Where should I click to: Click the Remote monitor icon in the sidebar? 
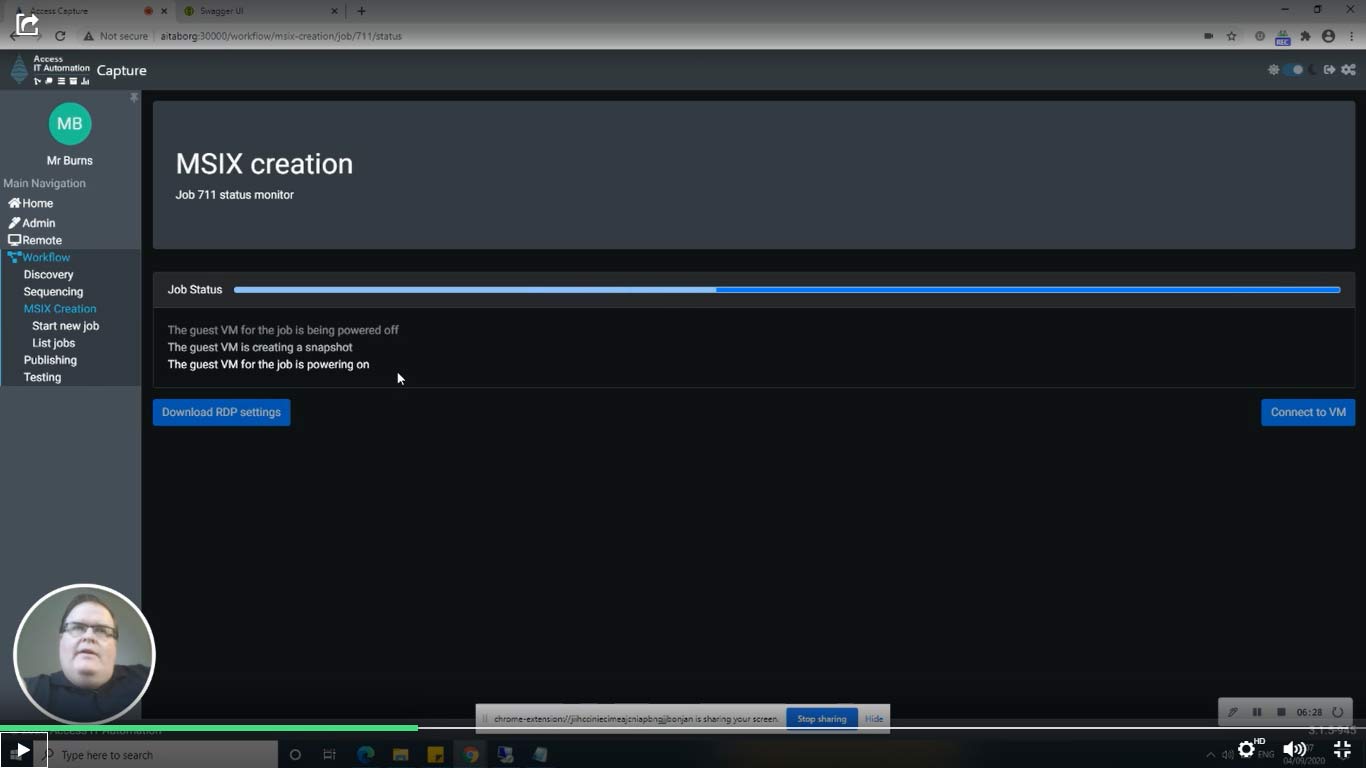[13, 240]
